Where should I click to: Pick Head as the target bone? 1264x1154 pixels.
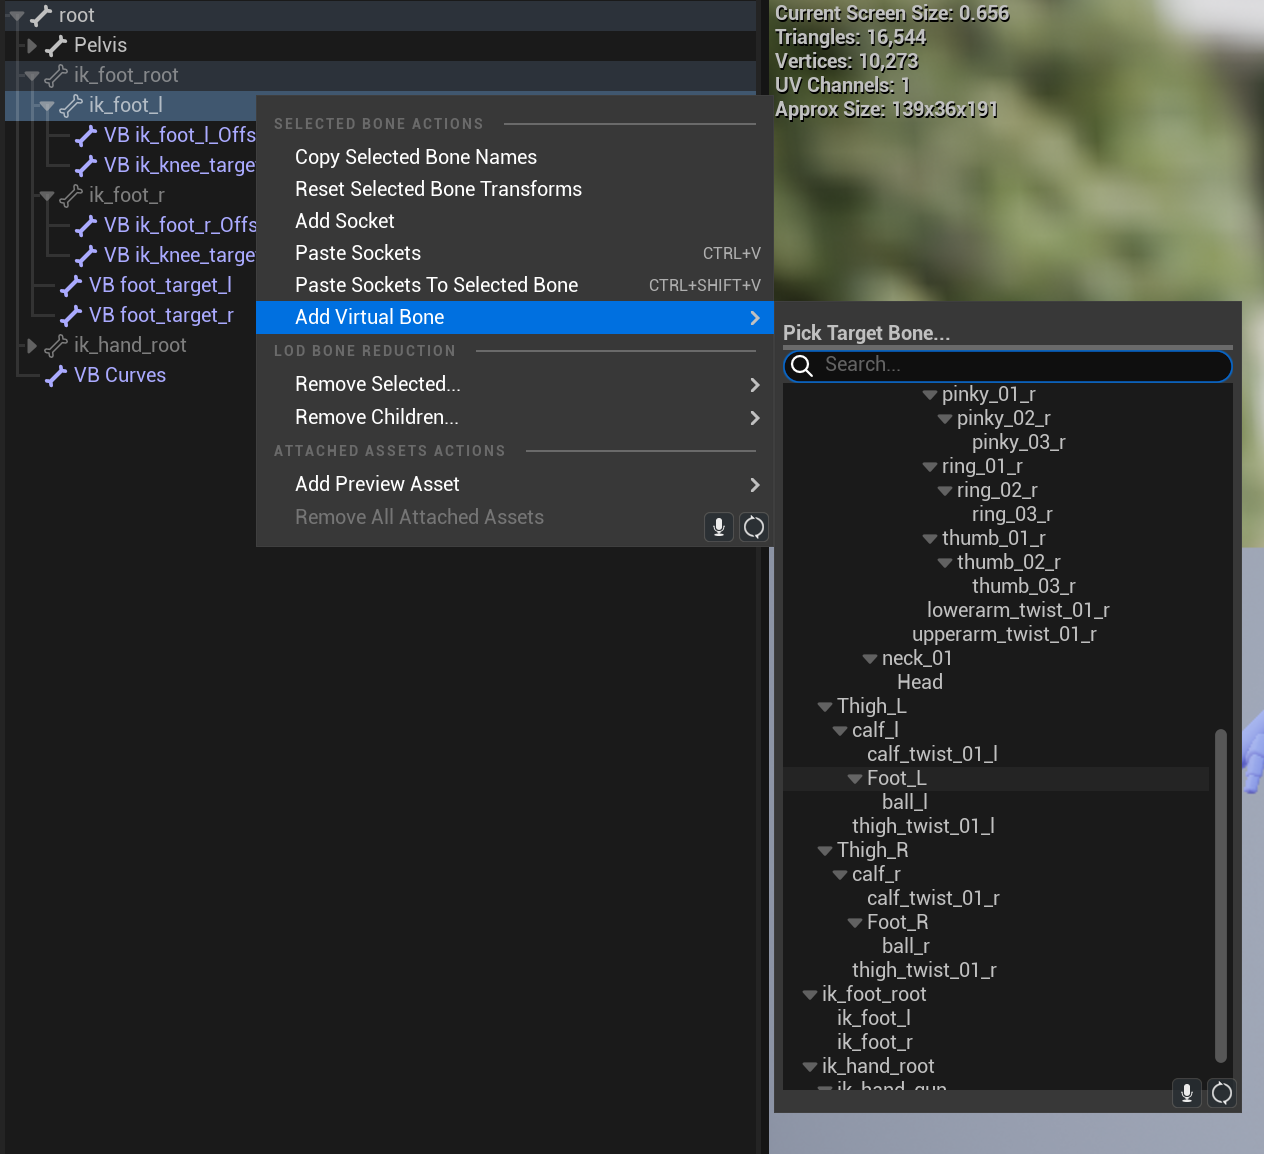pos(919,682)
